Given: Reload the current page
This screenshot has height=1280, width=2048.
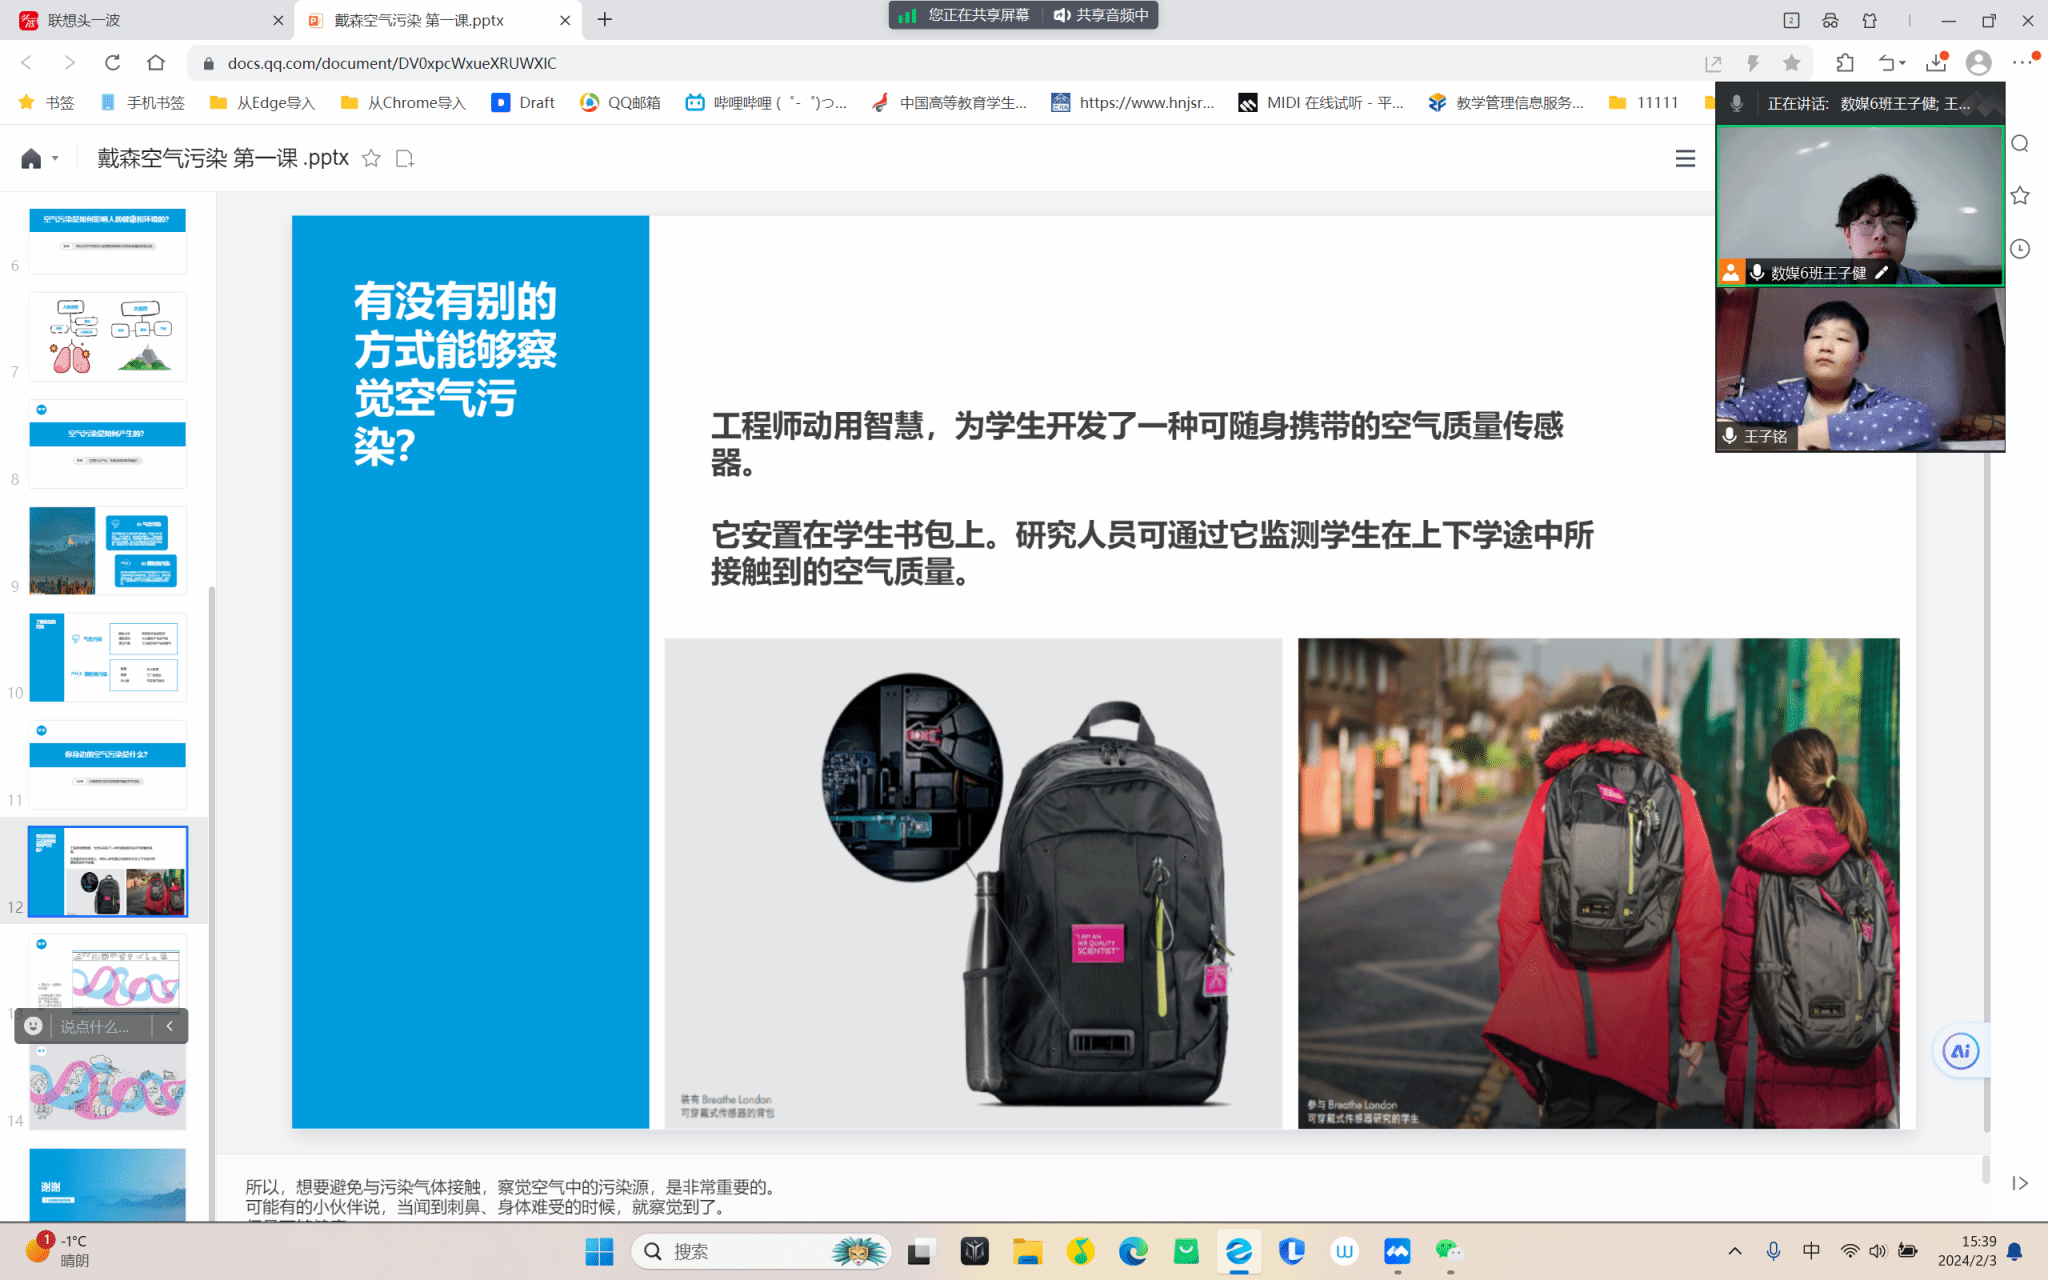Looking at the screenshot, I should (x=112, y=63).
